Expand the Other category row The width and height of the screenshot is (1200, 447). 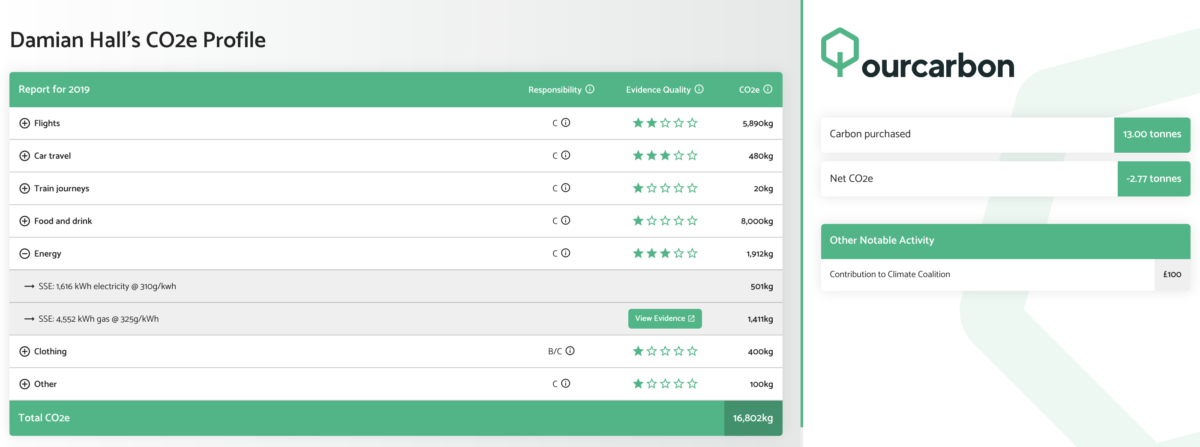pyautogui.click(x=25, y=384)
